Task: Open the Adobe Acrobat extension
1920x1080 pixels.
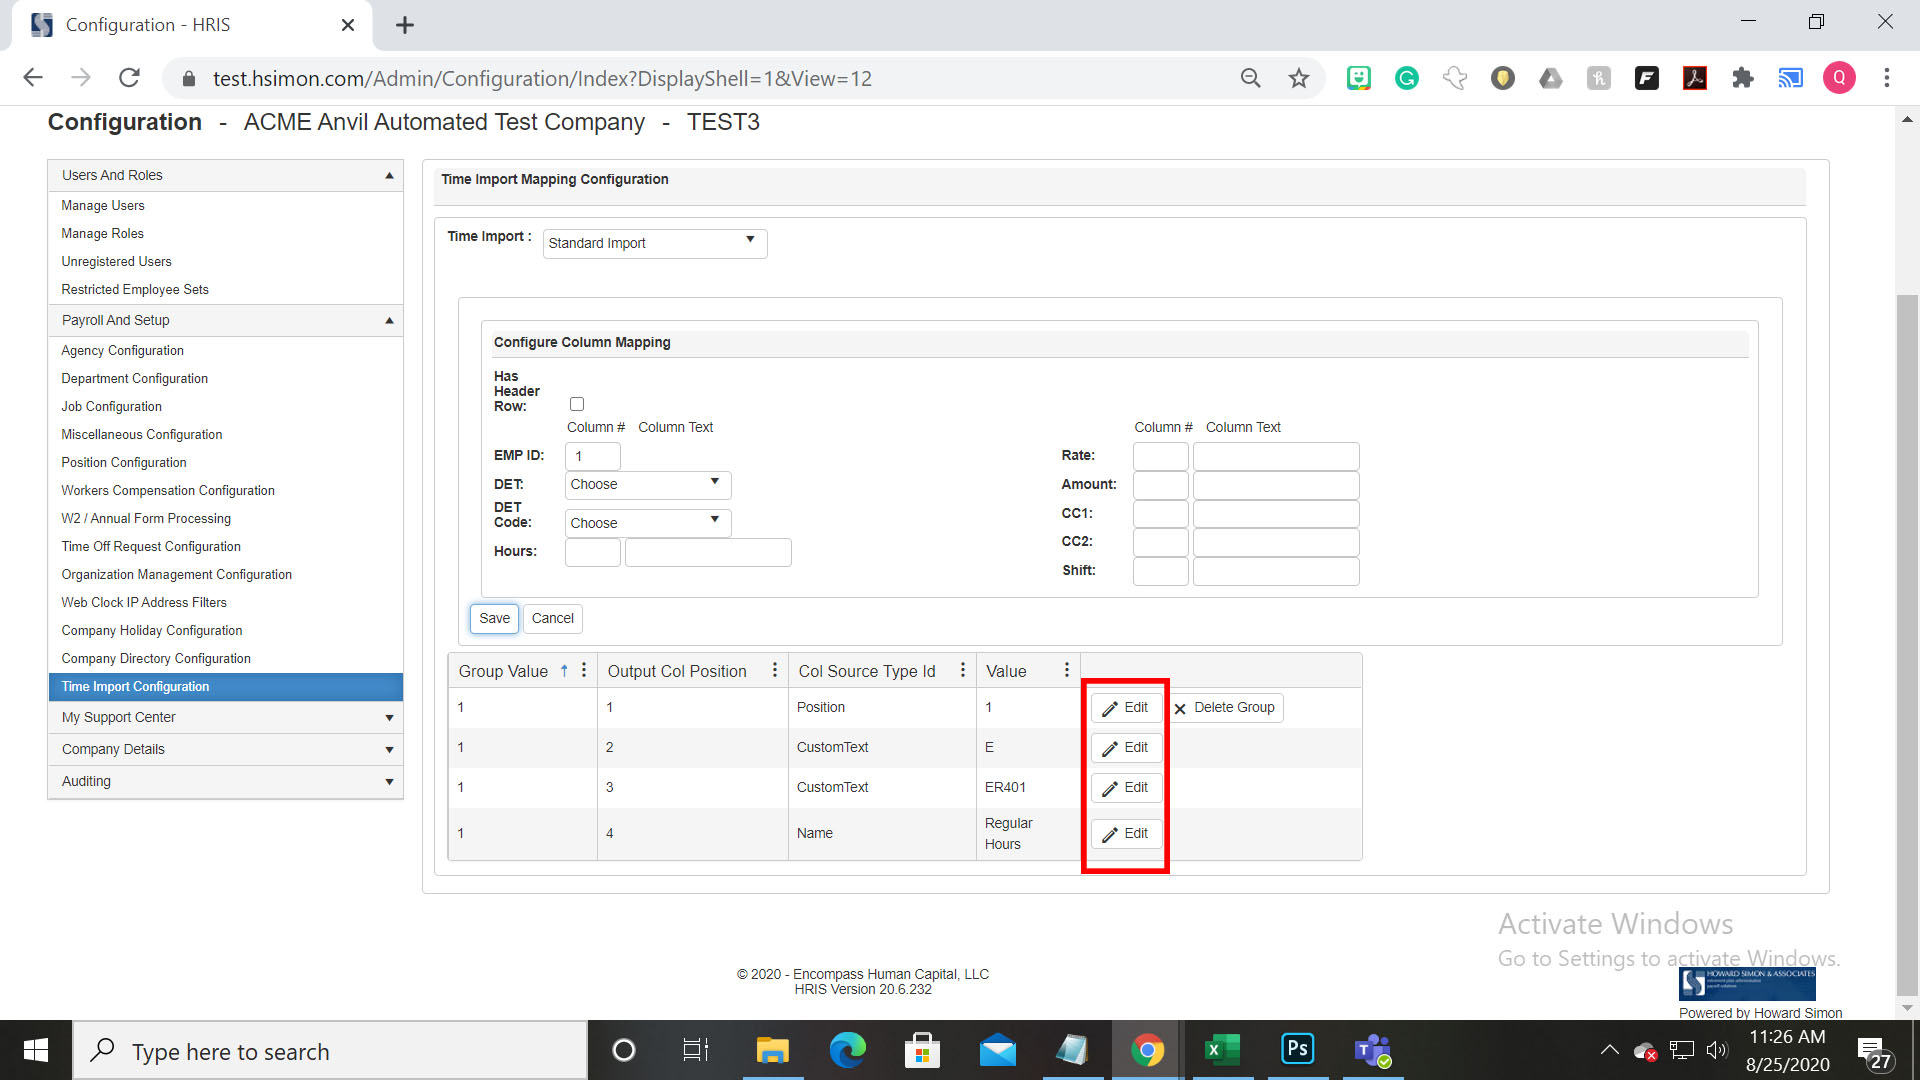Action: point(1695,78)
